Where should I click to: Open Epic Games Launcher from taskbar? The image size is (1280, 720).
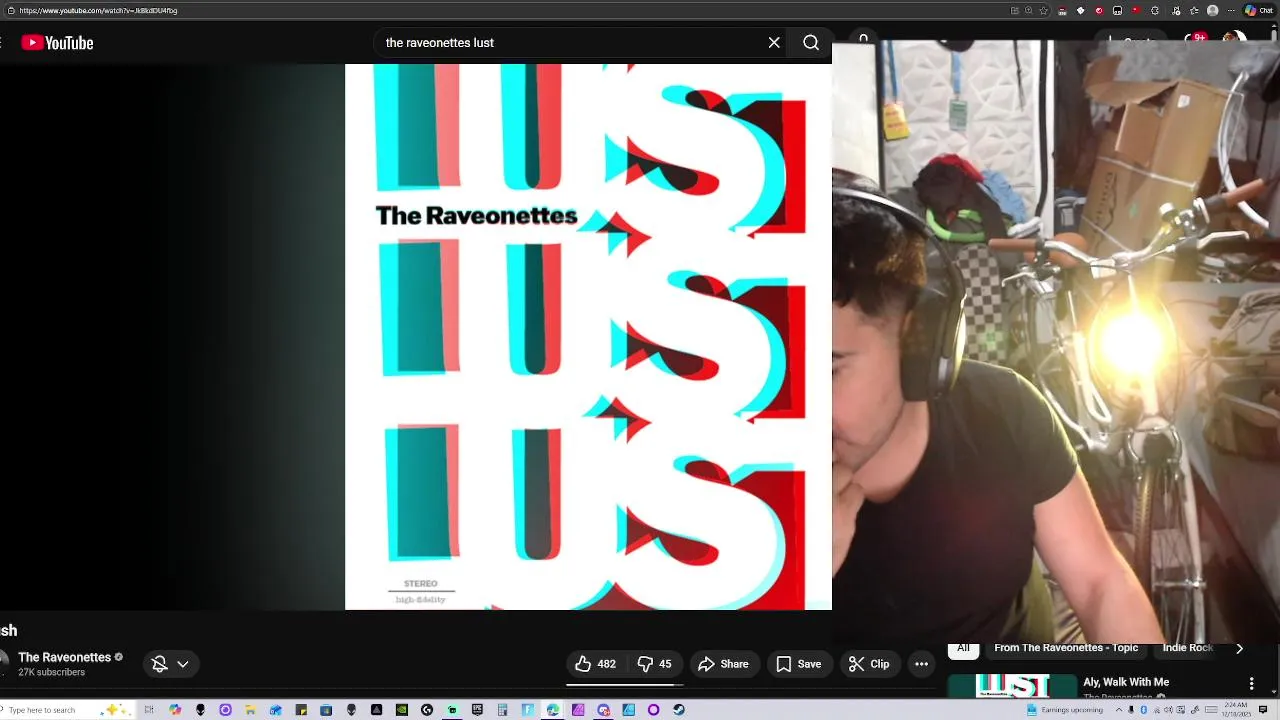coord(477,710)
